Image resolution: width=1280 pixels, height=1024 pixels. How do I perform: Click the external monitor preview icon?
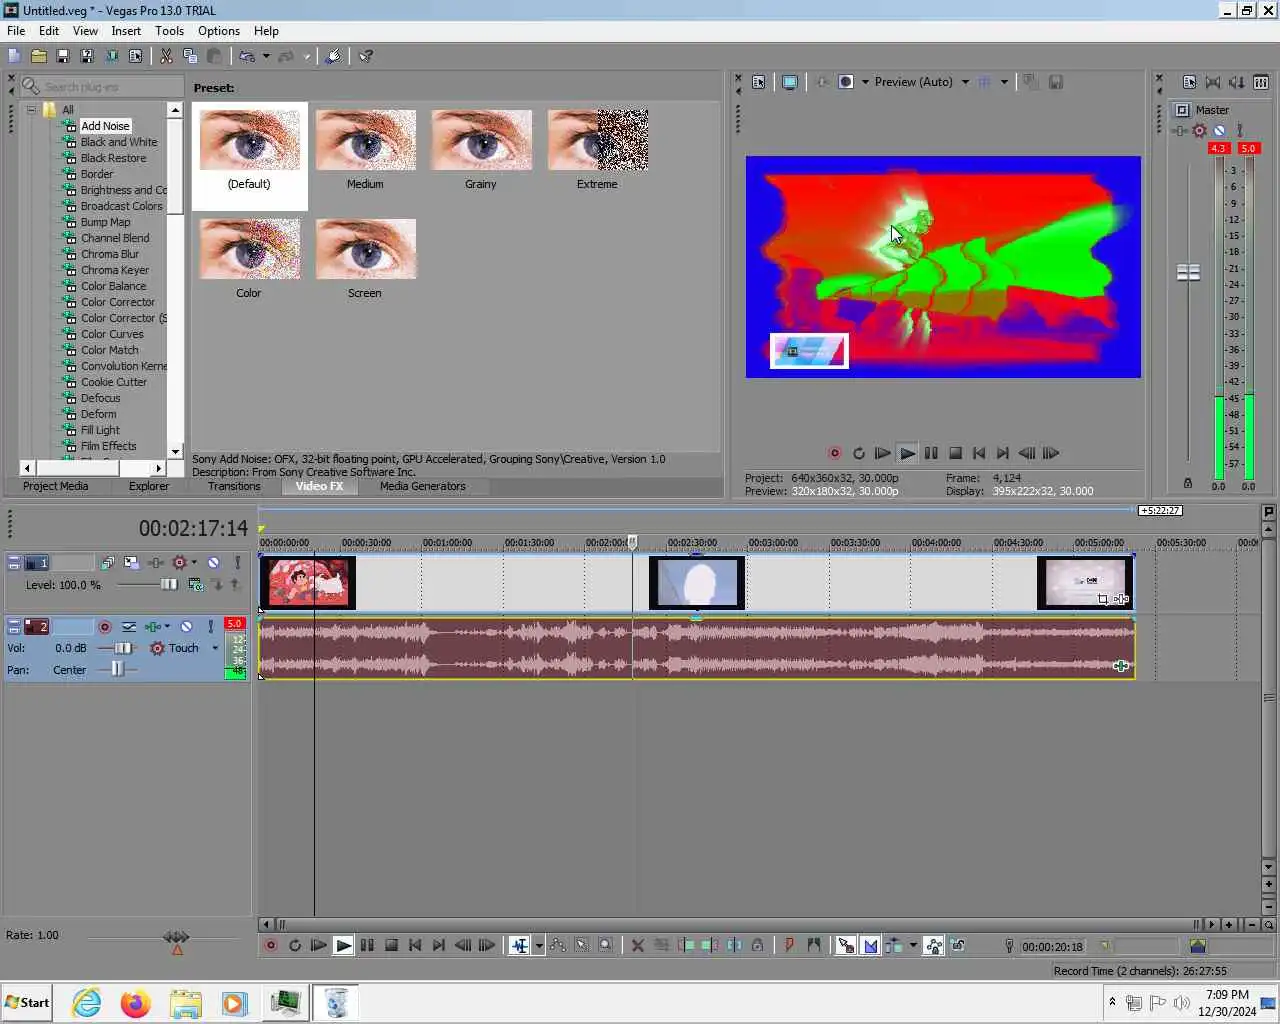[x=790, y=82]
